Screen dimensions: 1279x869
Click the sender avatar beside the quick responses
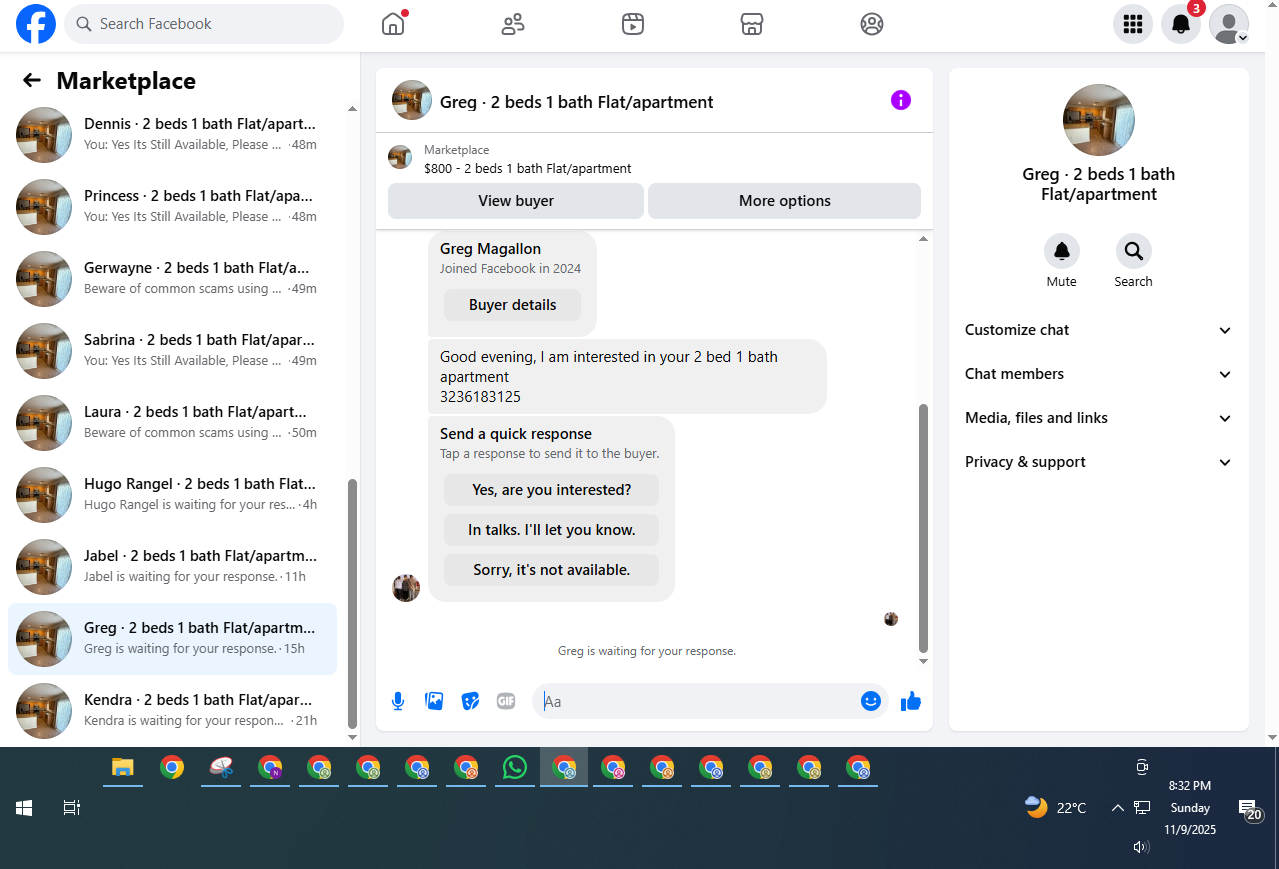pos(406,588)
